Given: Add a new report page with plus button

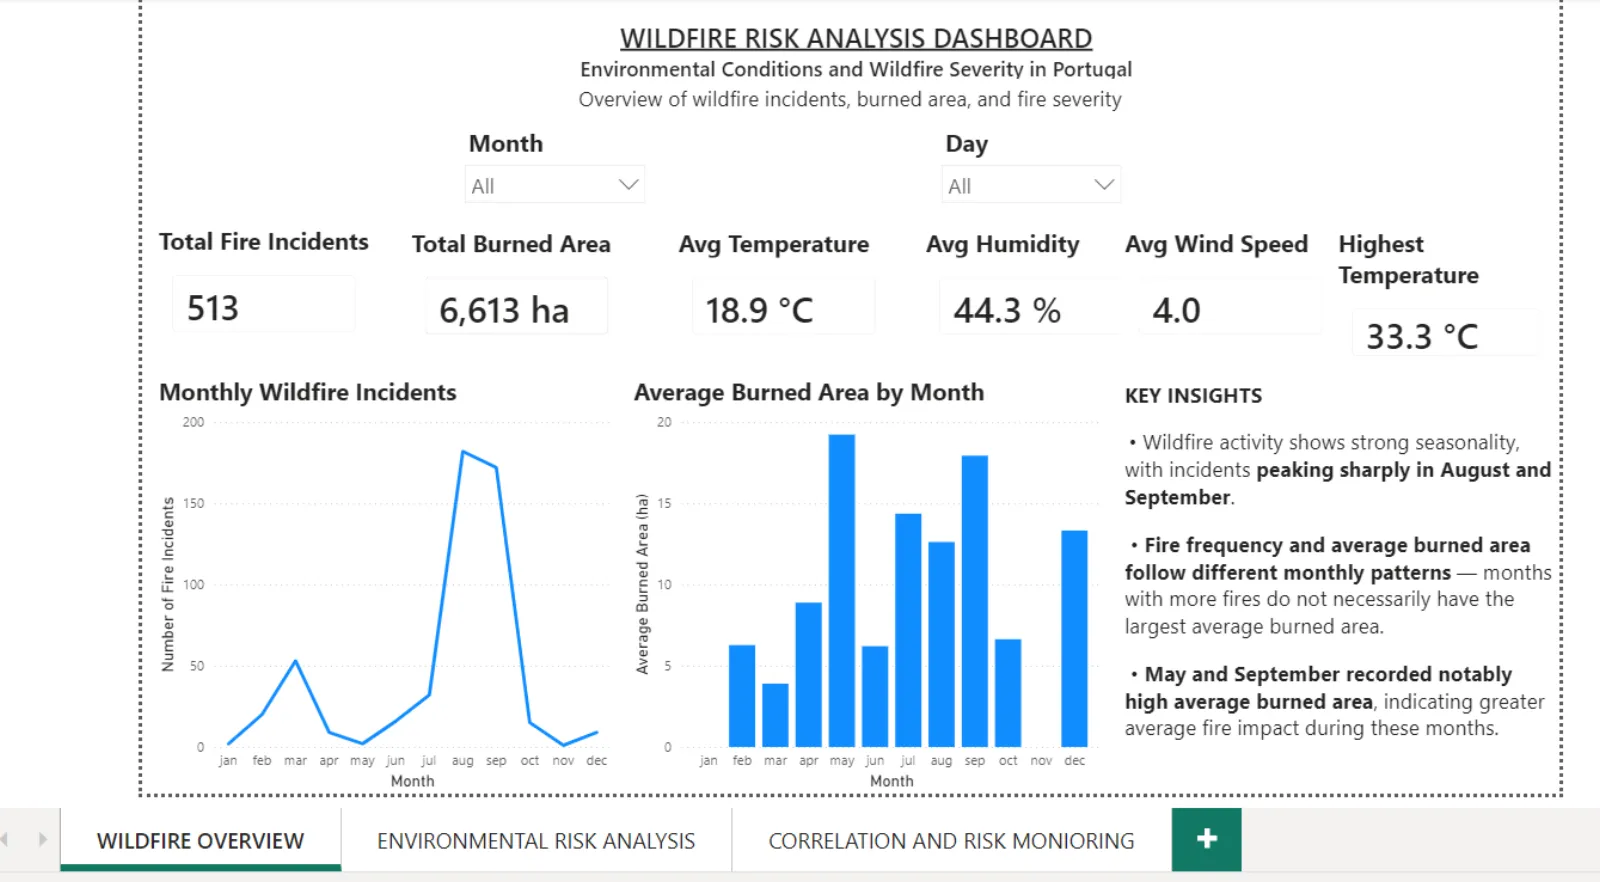Looking at the screenshot, I should click(1207, 839).
